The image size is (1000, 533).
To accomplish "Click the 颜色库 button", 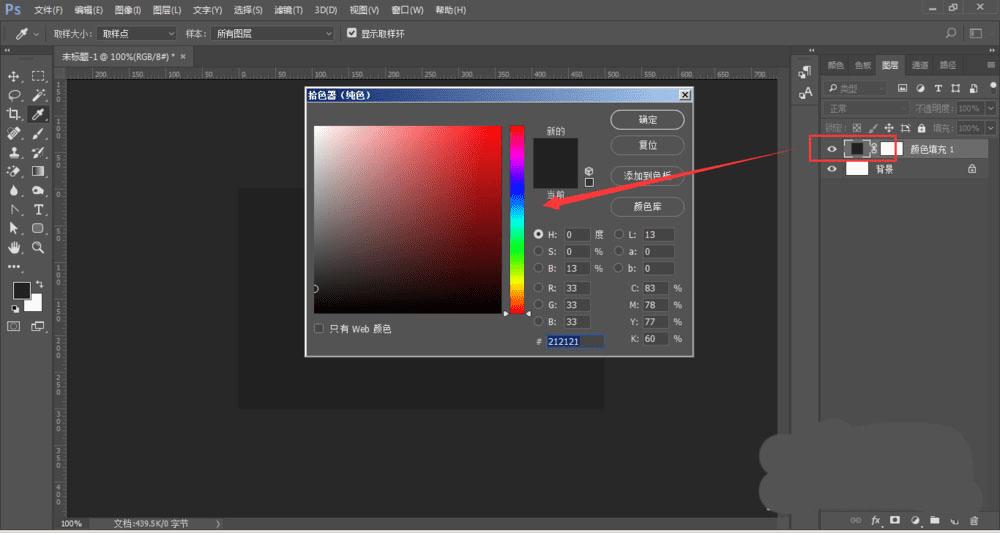I will coord(647,207).
